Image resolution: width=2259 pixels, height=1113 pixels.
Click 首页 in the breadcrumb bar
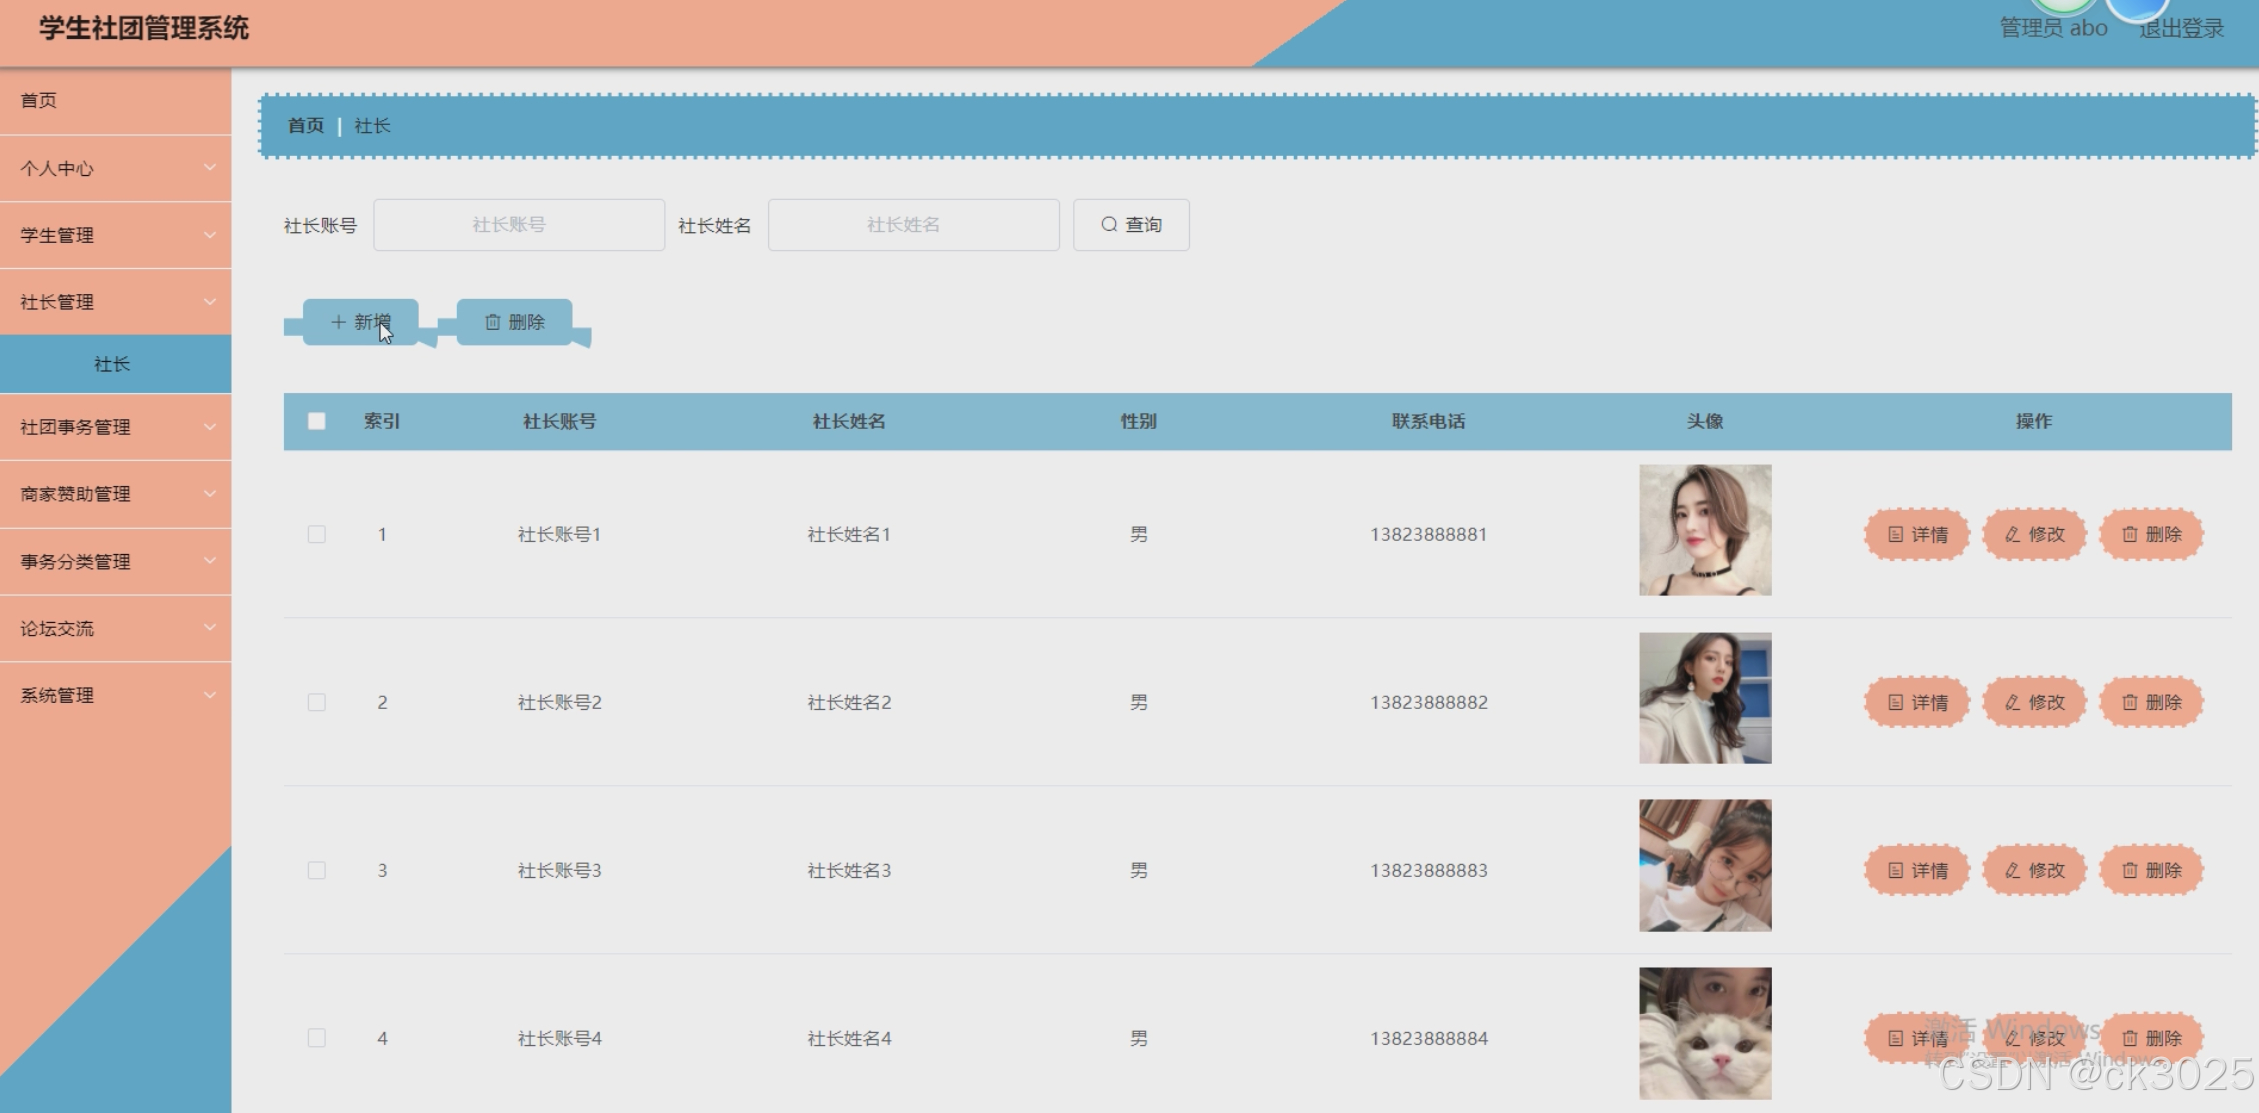point(306,126)
